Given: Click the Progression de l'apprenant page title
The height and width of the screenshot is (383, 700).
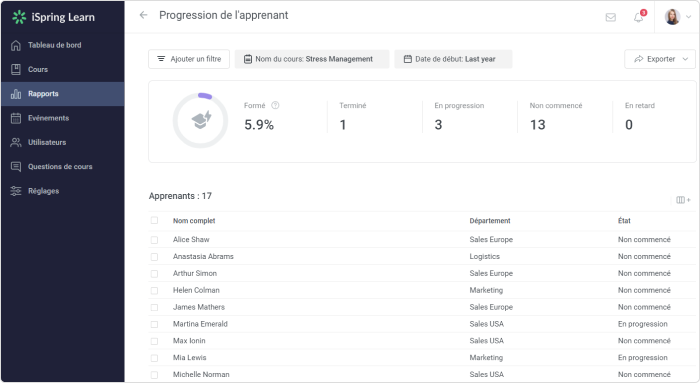Looking at the screenshot, I should 224,15.
